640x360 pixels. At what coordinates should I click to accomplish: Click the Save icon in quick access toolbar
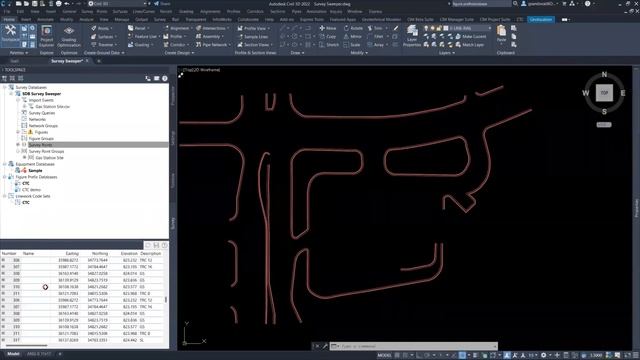(x=35, y=4)
